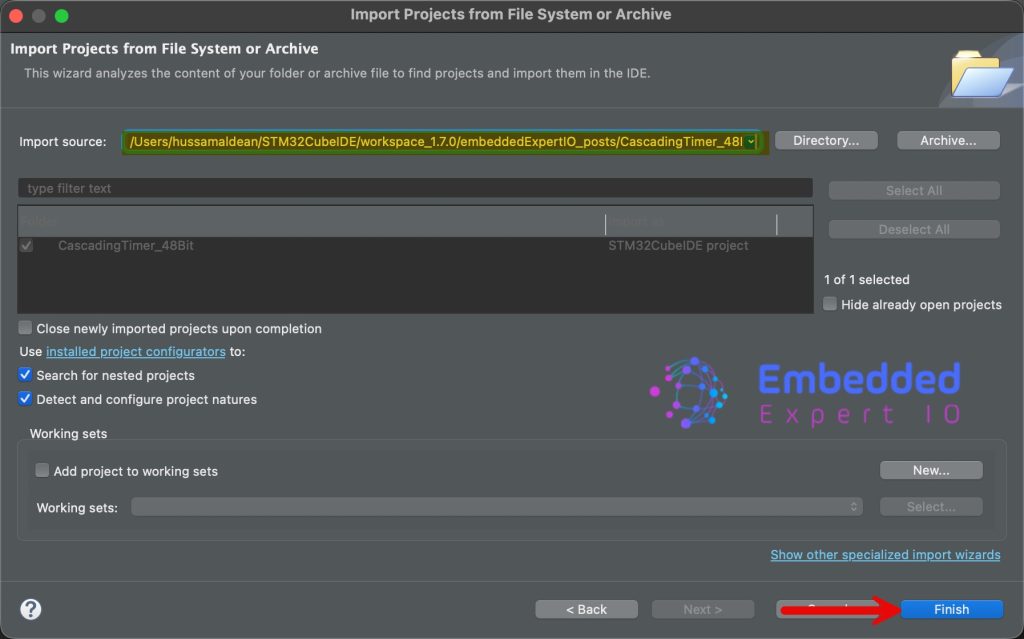Click the type filter text field
1024x639 pixels.
point(415,188)
